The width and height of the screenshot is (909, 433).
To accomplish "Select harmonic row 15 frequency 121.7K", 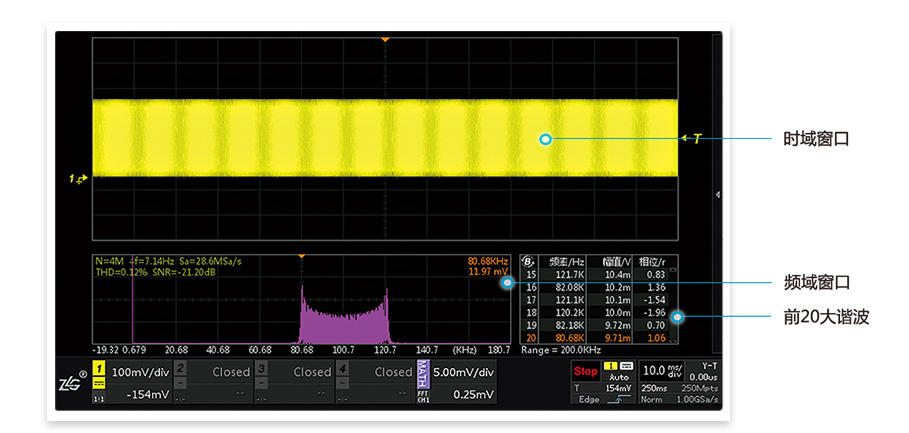I will [x=569, y=275].
